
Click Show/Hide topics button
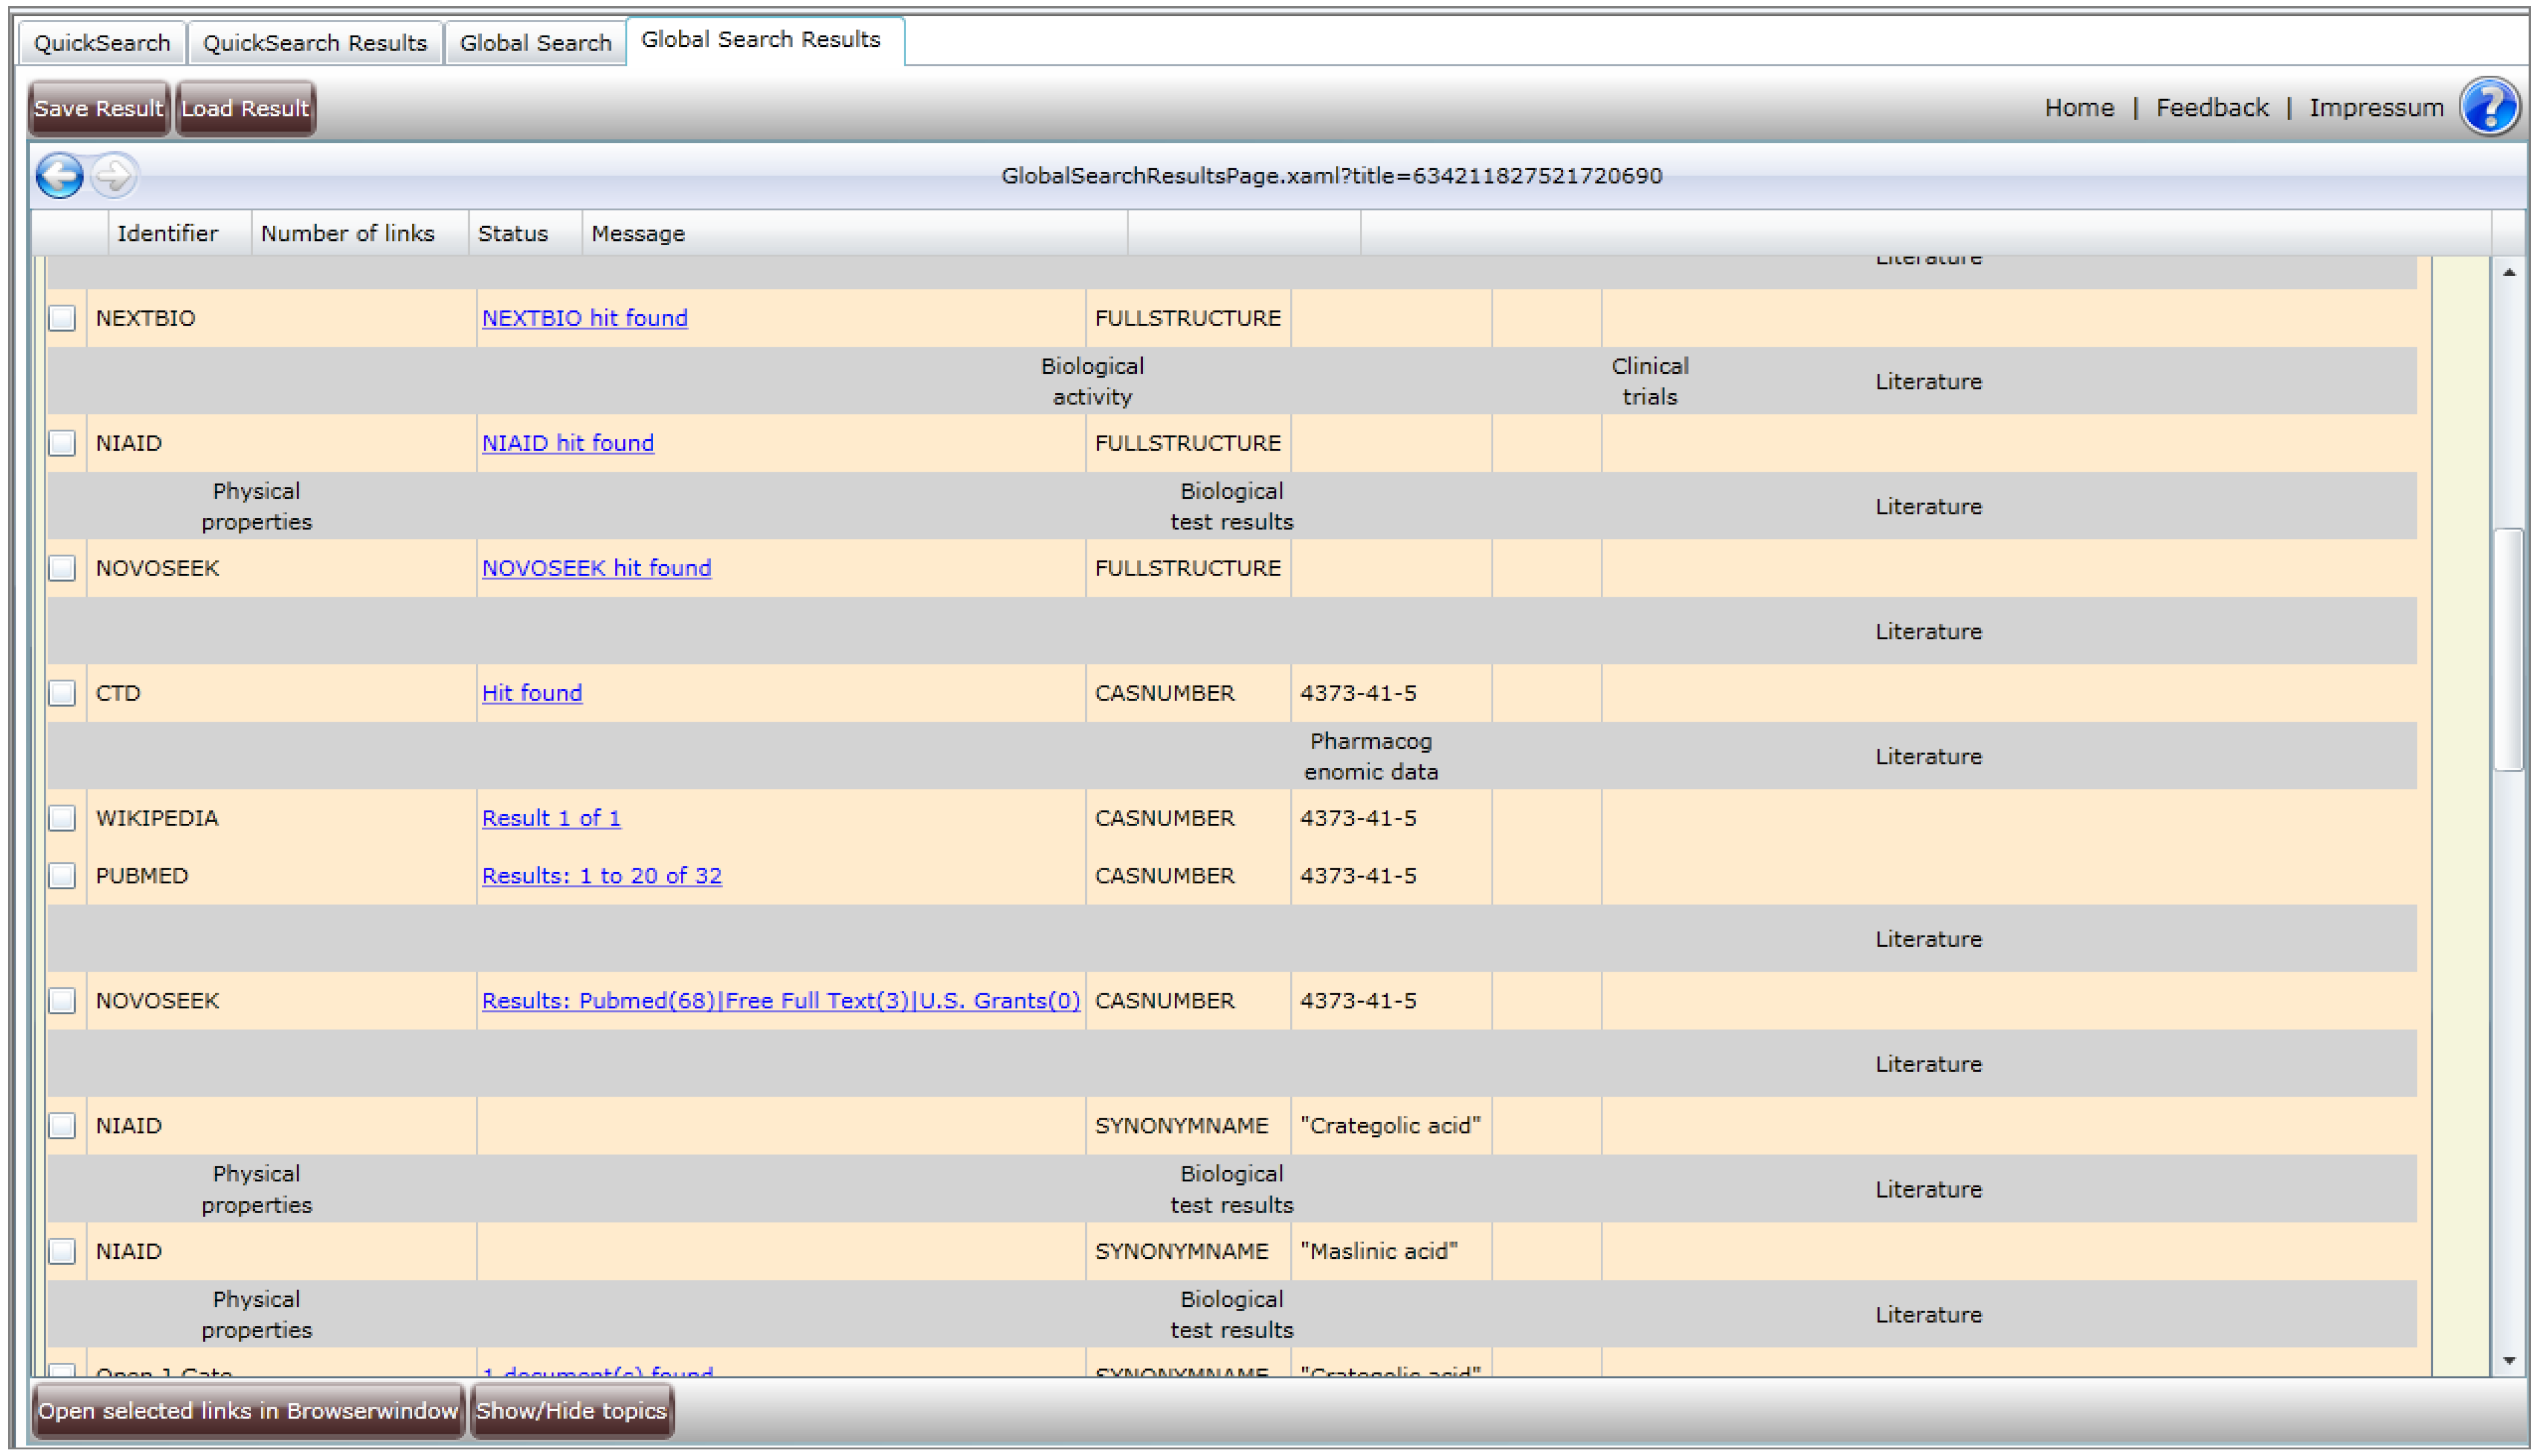[x=571, y=1411]
